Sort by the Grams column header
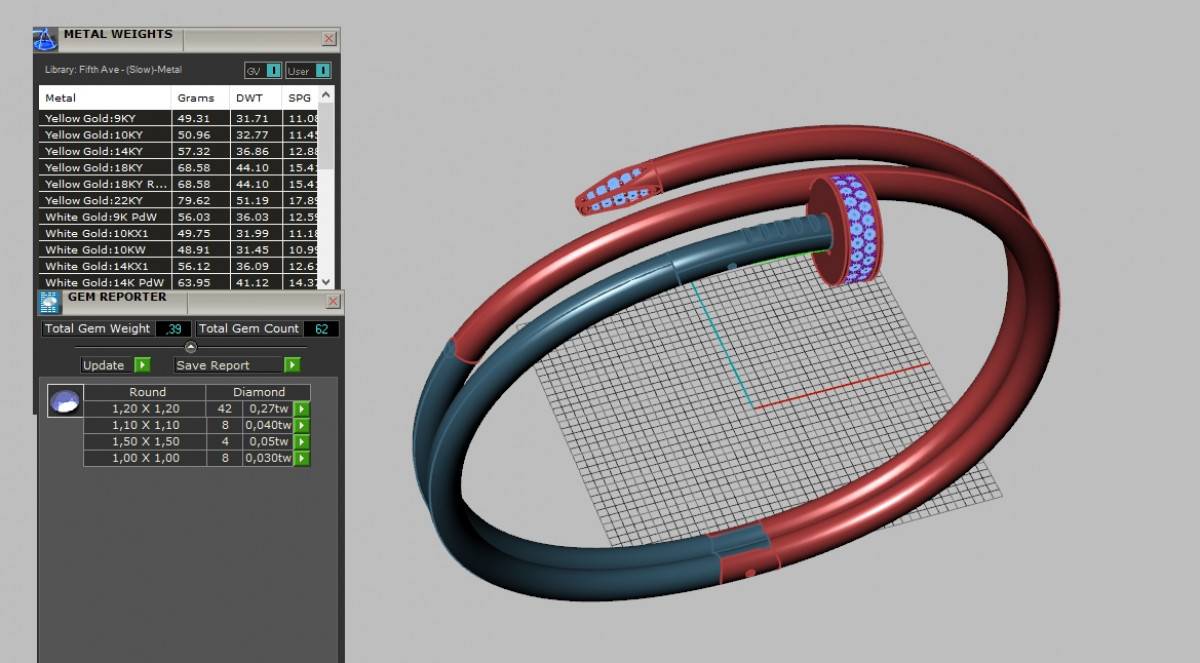Screen dimensions: 1200x663 (196, 98)
